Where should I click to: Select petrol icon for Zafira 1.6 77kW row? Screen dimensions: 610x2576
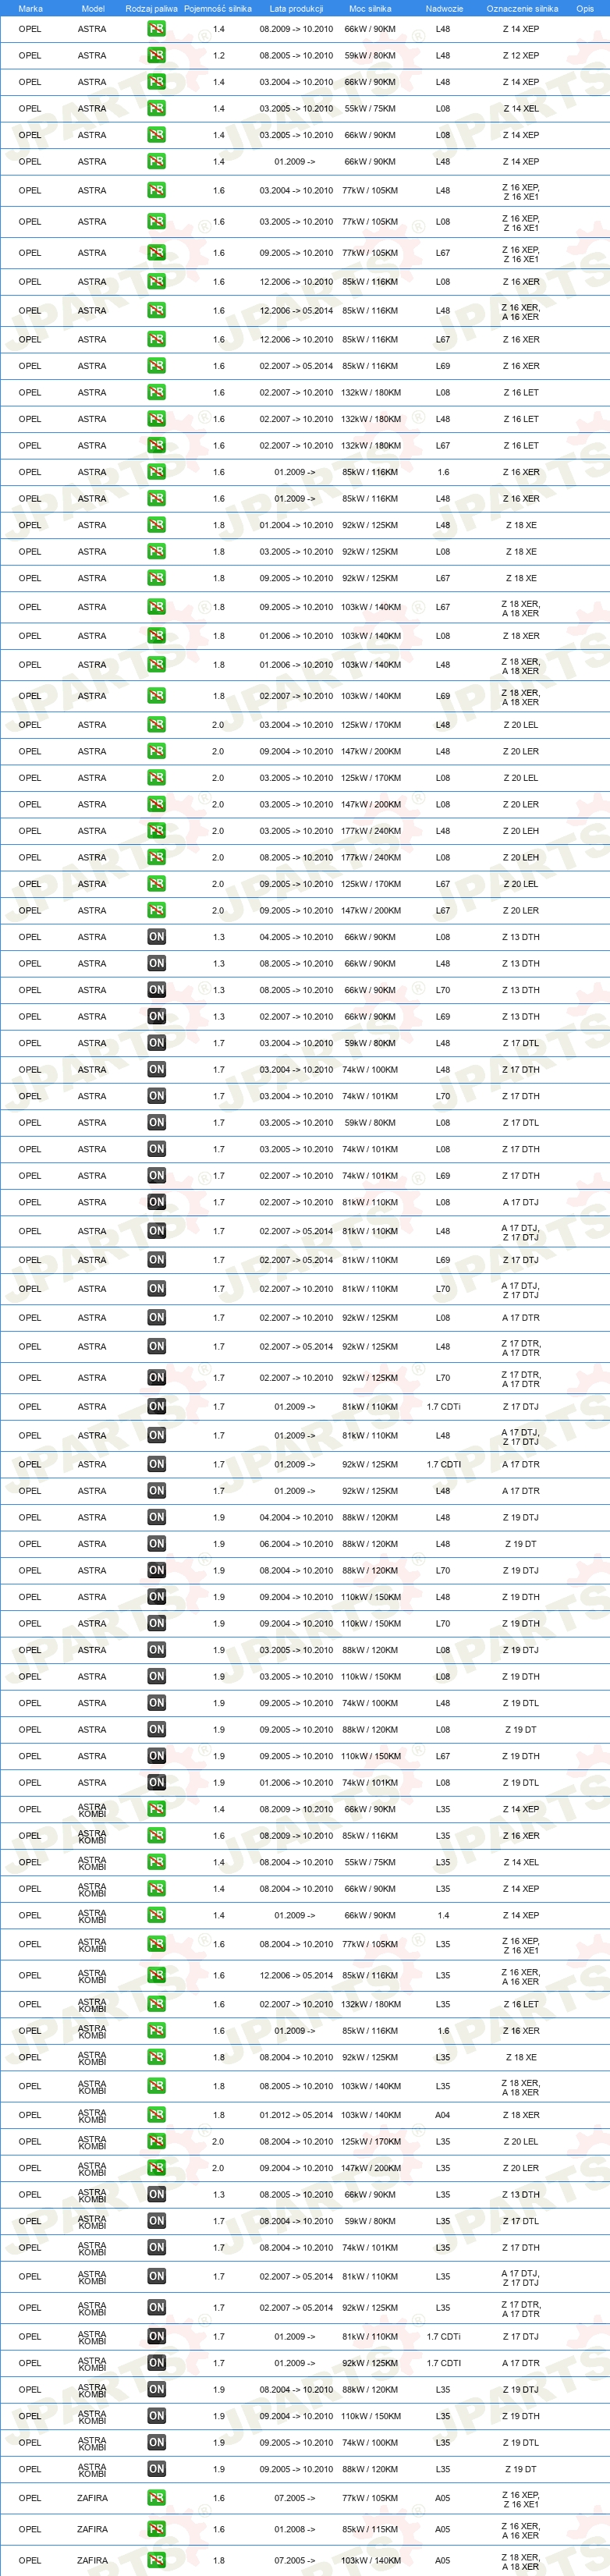pos(156,2498)
